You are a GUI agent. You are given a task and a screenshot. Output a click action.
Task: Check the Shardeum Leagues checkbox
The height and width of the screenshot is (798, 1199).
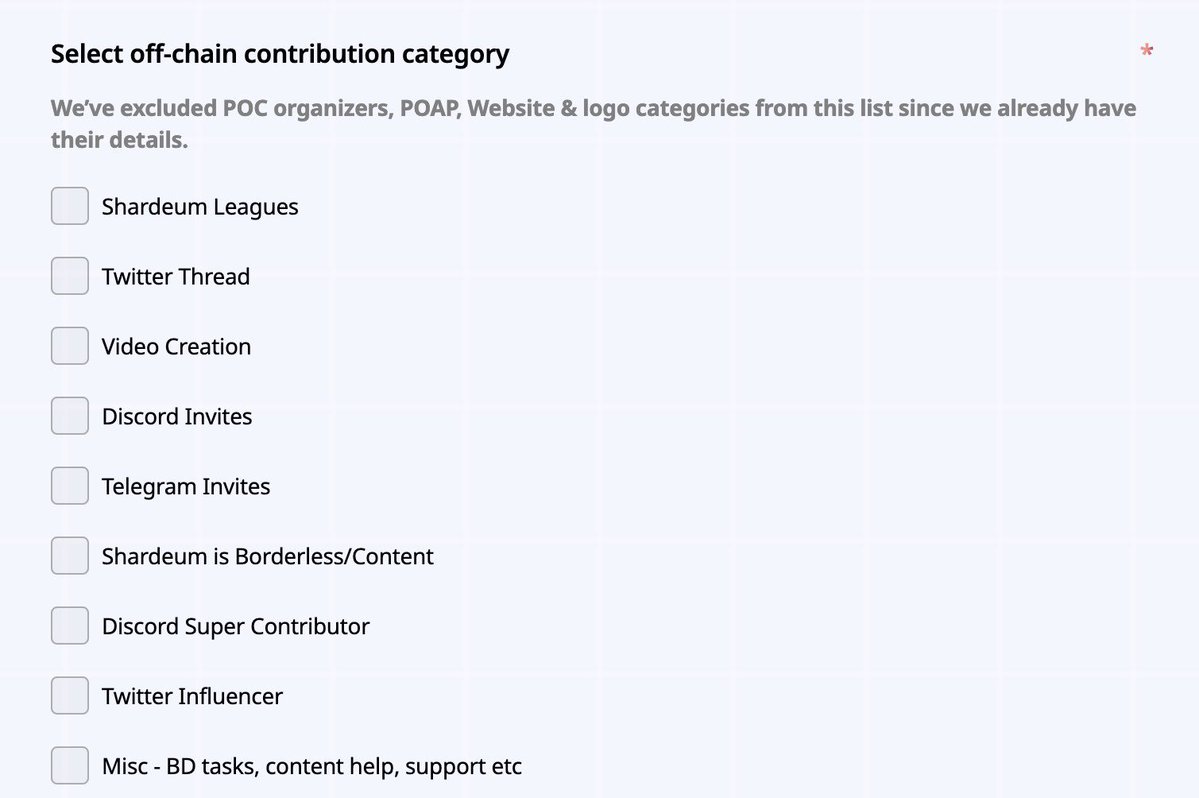[x=70, y=206]
